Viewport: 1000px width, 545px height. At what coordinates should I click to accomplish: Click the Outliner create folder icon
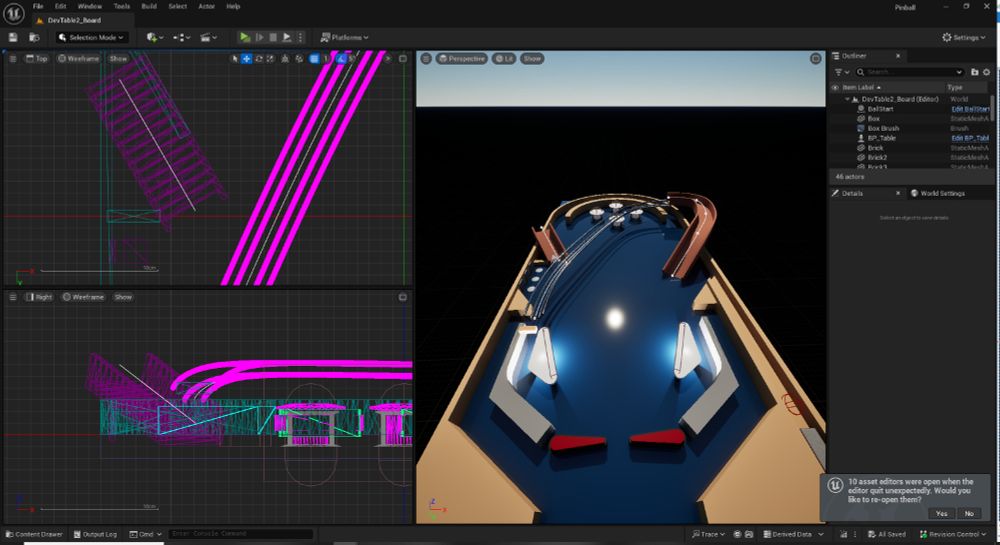(974, 72)
